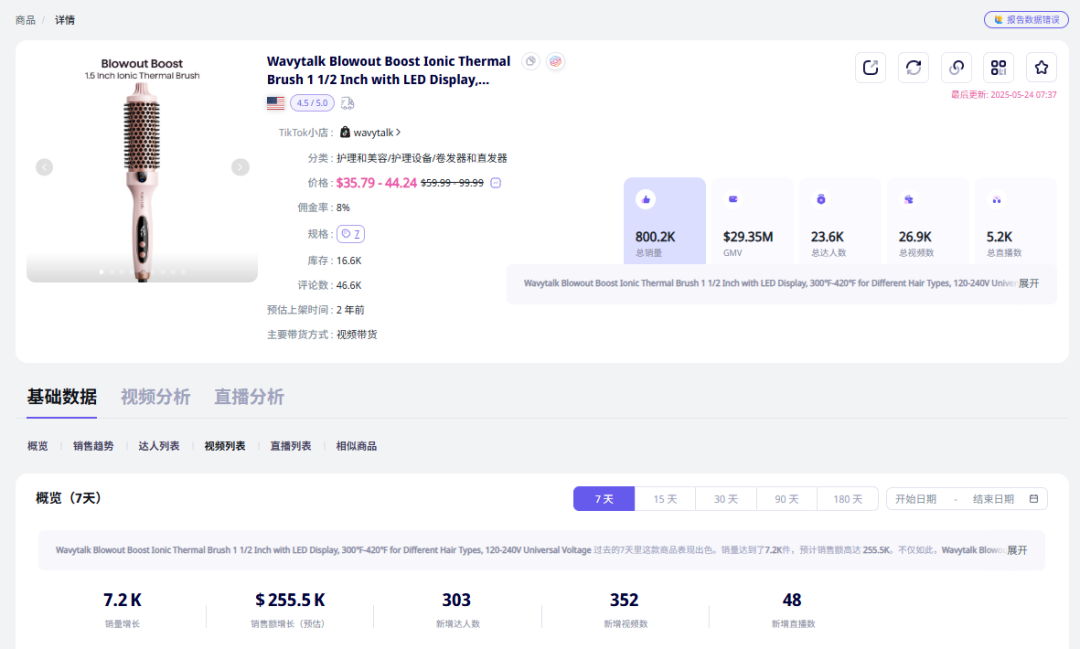Screen dimensions: 1080x649
Task: Open the wavytalk TikTok shop link
Action: pyautogui.click(x=370, y=132)
